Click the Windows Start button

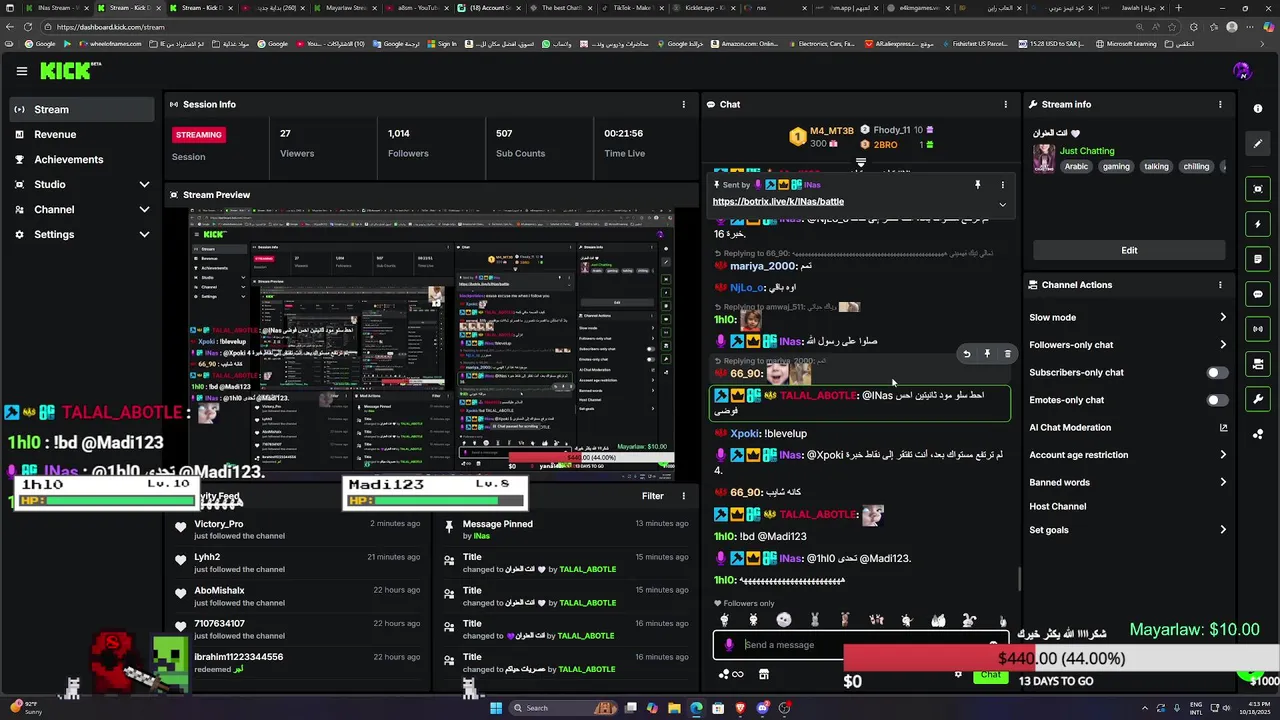[x=495, y=708]
